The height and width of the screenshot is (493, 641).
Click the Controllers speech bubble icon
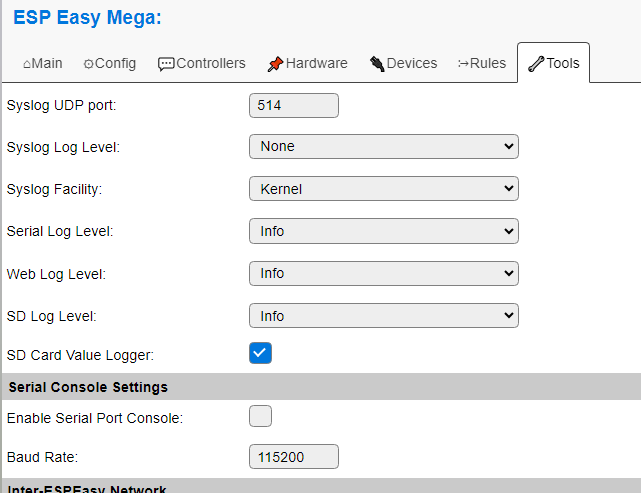point(166,64)
